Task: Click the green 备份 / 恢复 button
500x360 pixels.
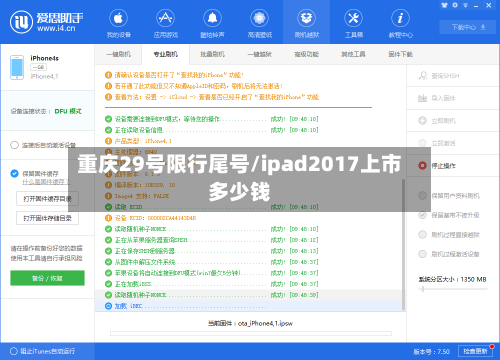Action: (47, 278)
